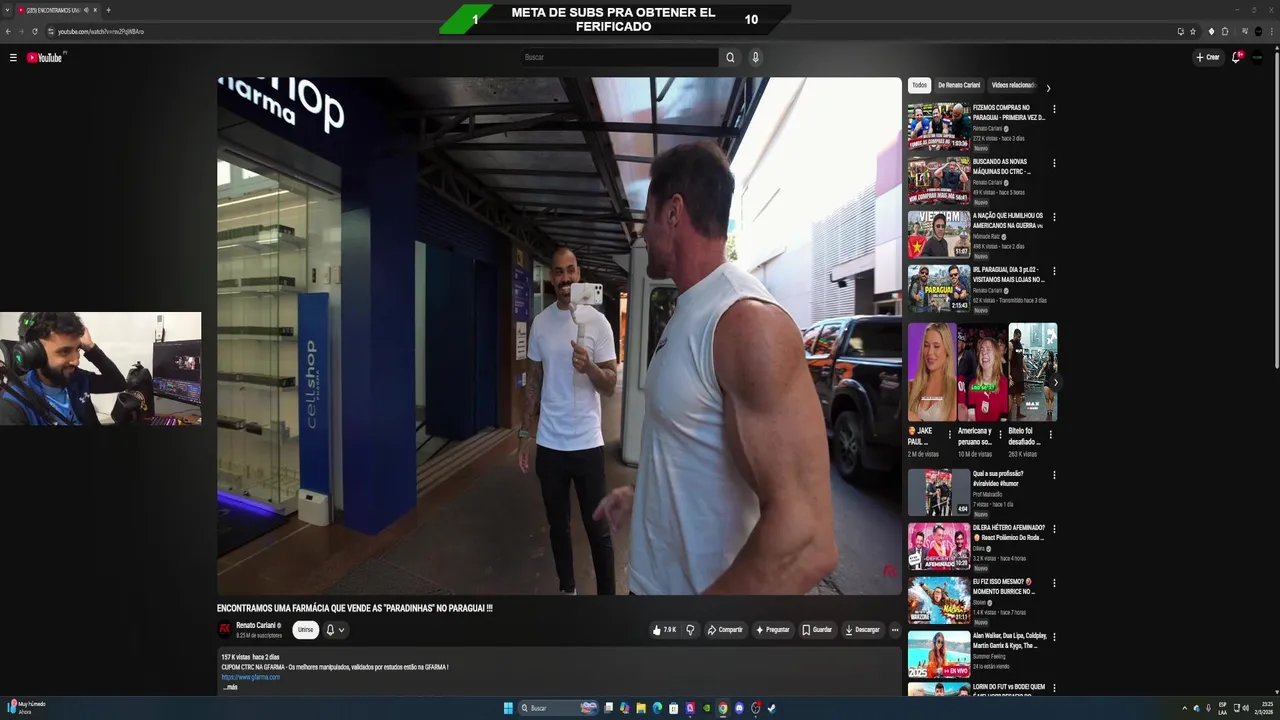Viewport: 1280px width, 720px height.
Task: Open the Alan Walker, Dua Lipa live stream thumbnail
Action: tap(939, 654)
